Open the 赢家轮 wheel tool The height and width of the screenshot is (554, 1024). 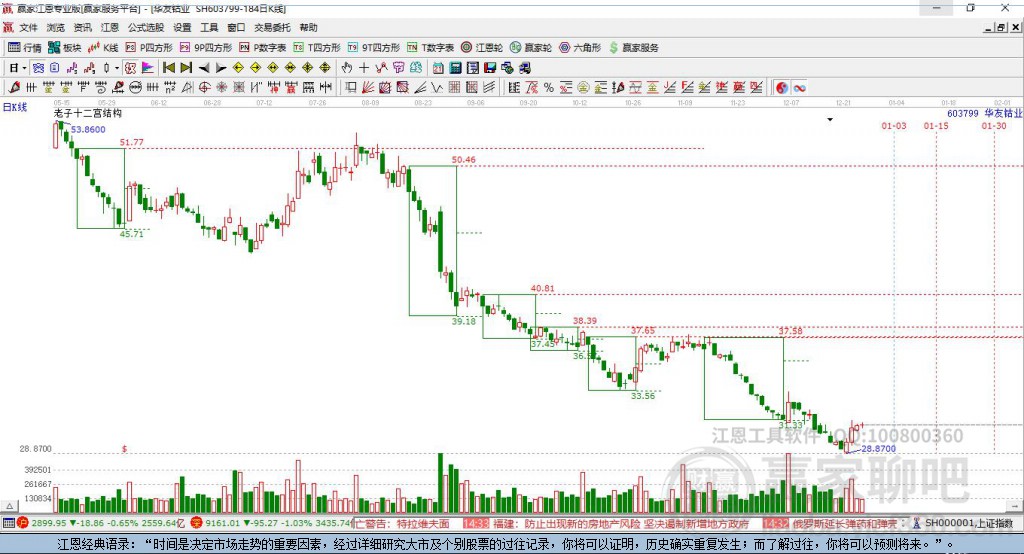(x=531, y=48)
